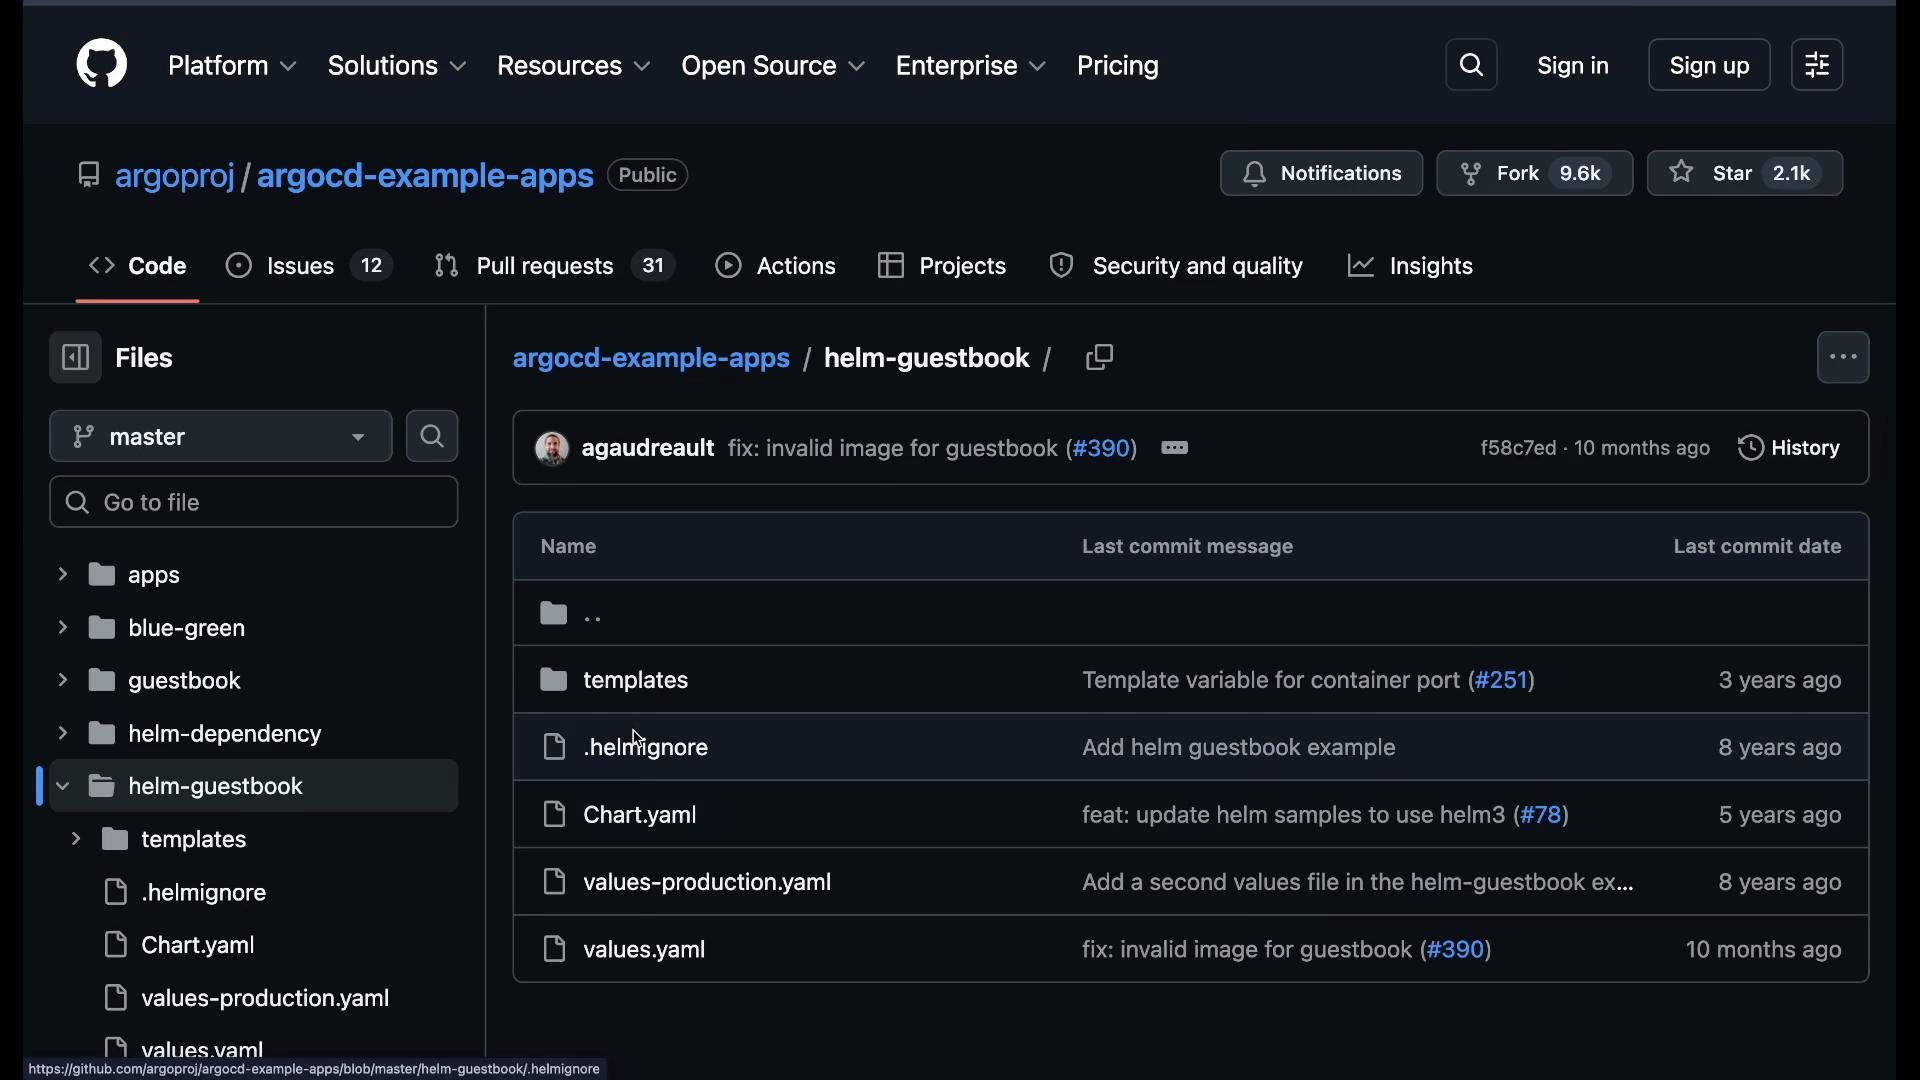Click the Fork icon
Image resolution: width=1920 pixels, height=1080 pixels.
pyautogui.click(x=1471, y=174)
